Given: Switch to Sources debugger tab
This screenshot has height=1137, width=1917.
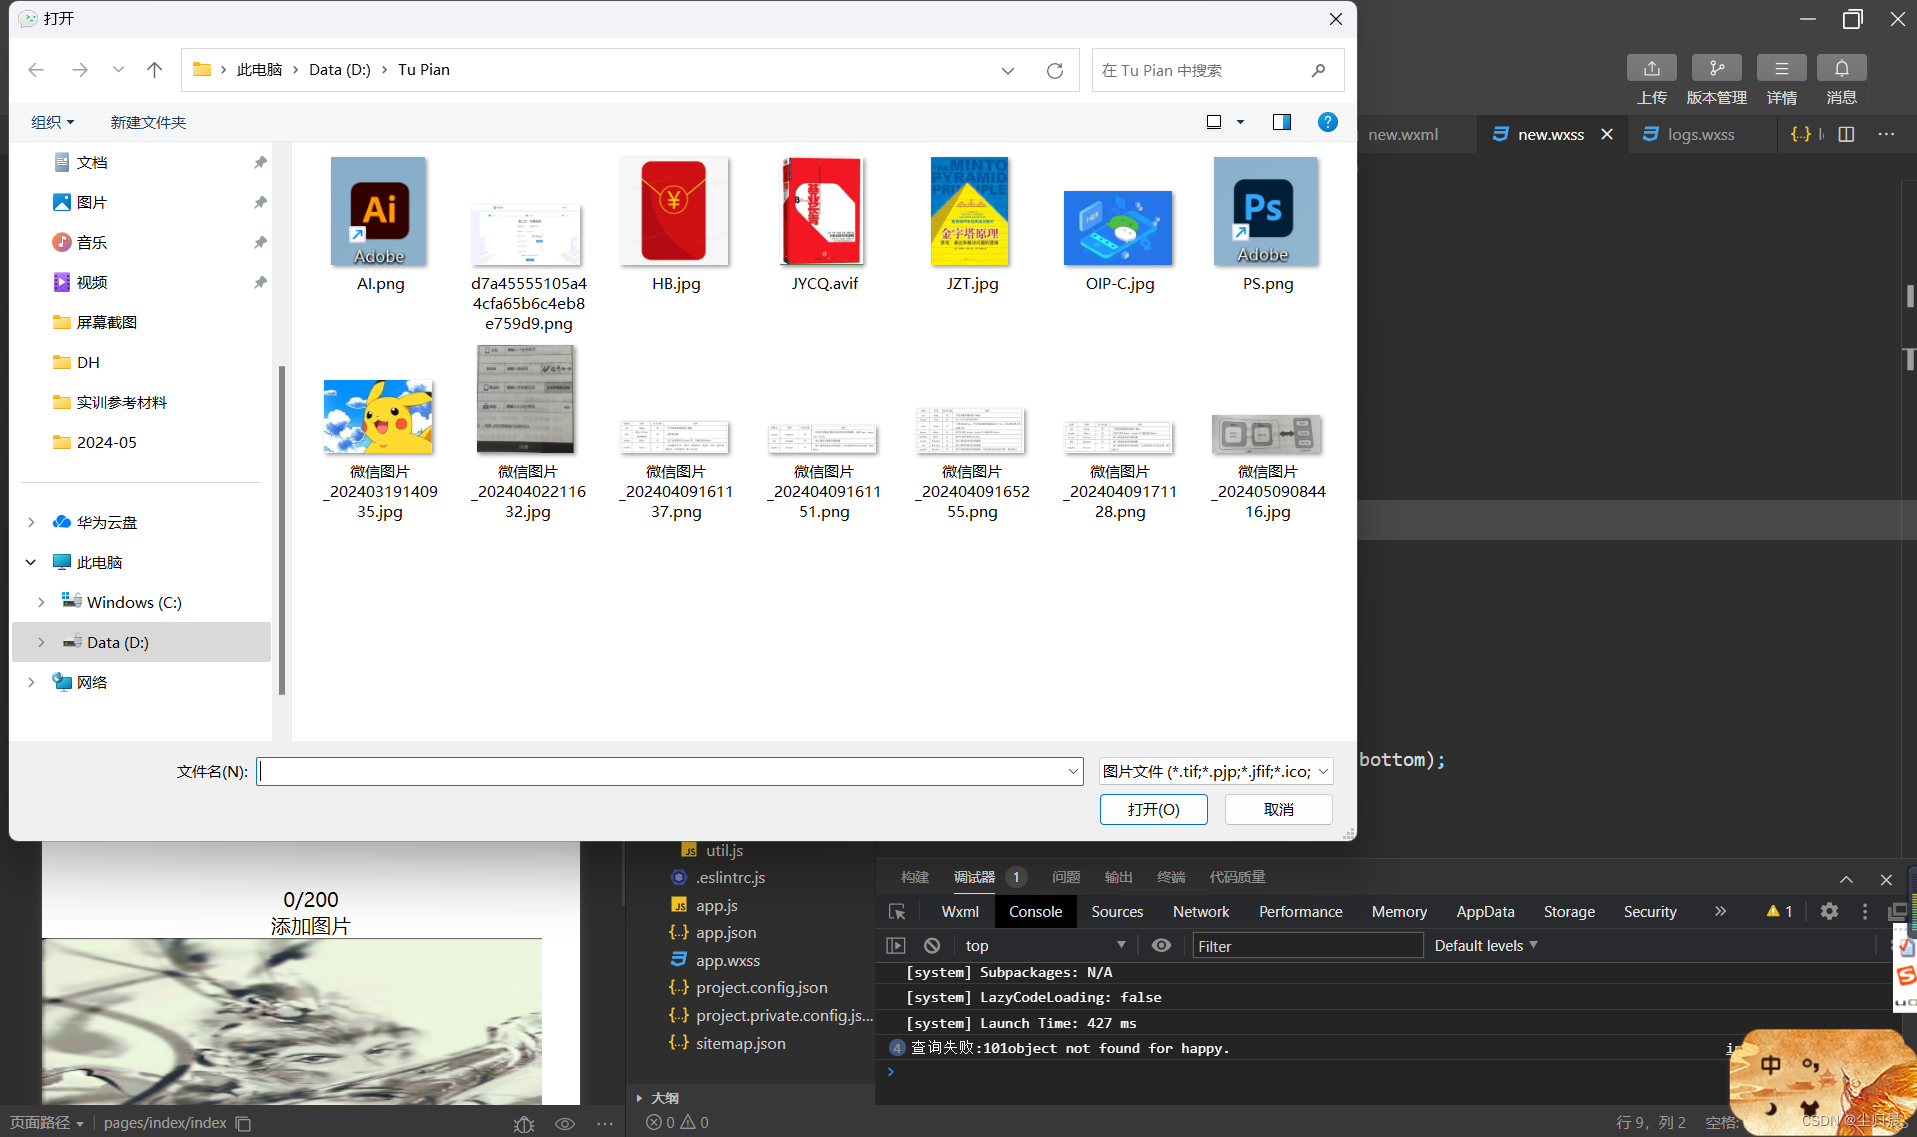Looking at the screenshot, I should [1117, 911].
